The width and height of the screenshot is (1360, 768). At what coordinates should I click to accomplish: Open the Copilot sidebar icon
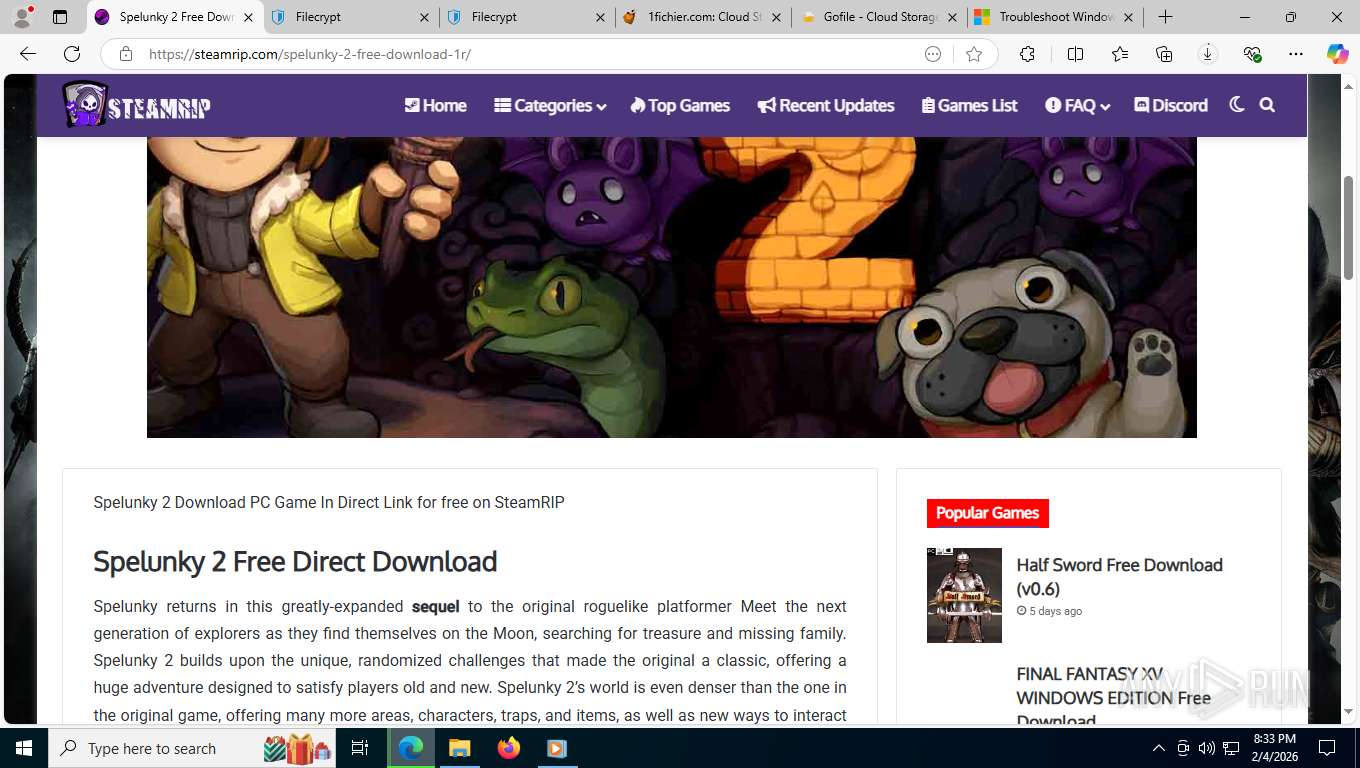[x=1337, y=54]
